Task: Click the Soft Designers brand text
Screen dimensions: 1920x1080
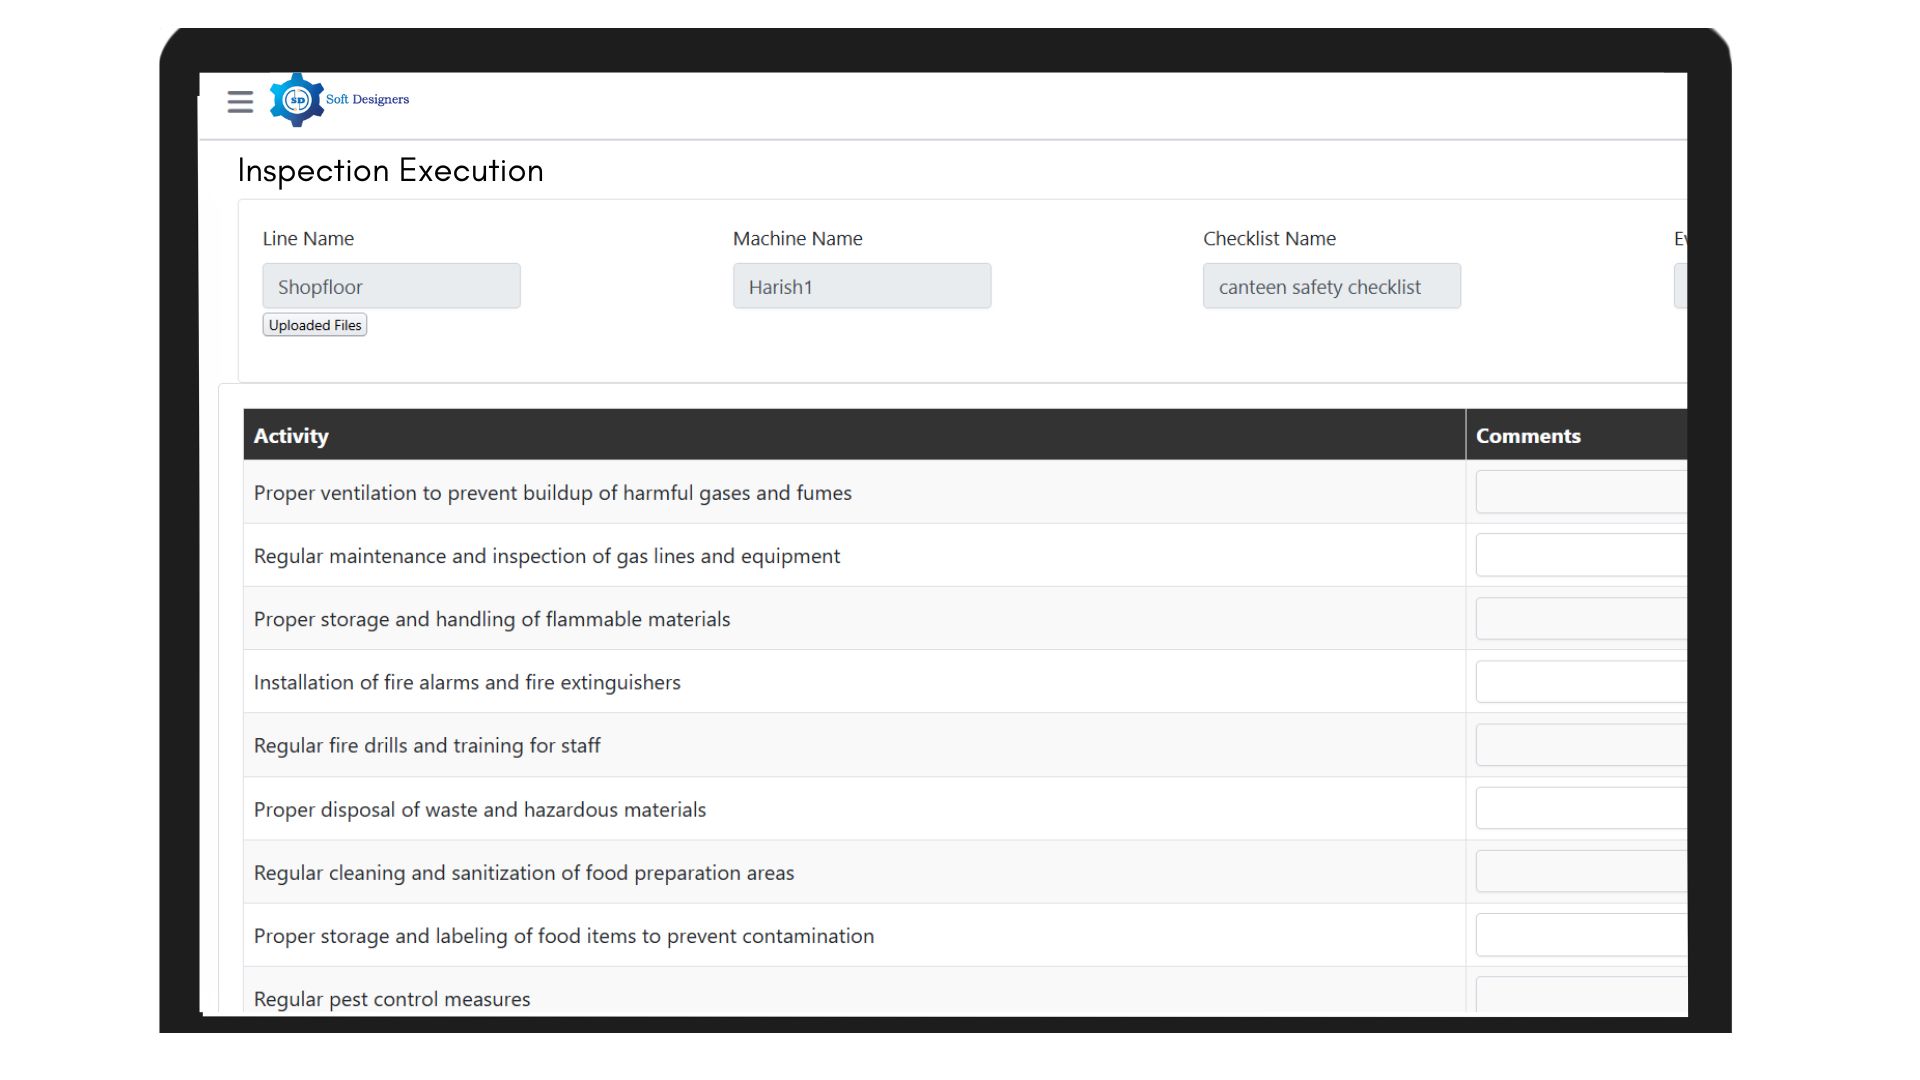Action: click(367, 99)
